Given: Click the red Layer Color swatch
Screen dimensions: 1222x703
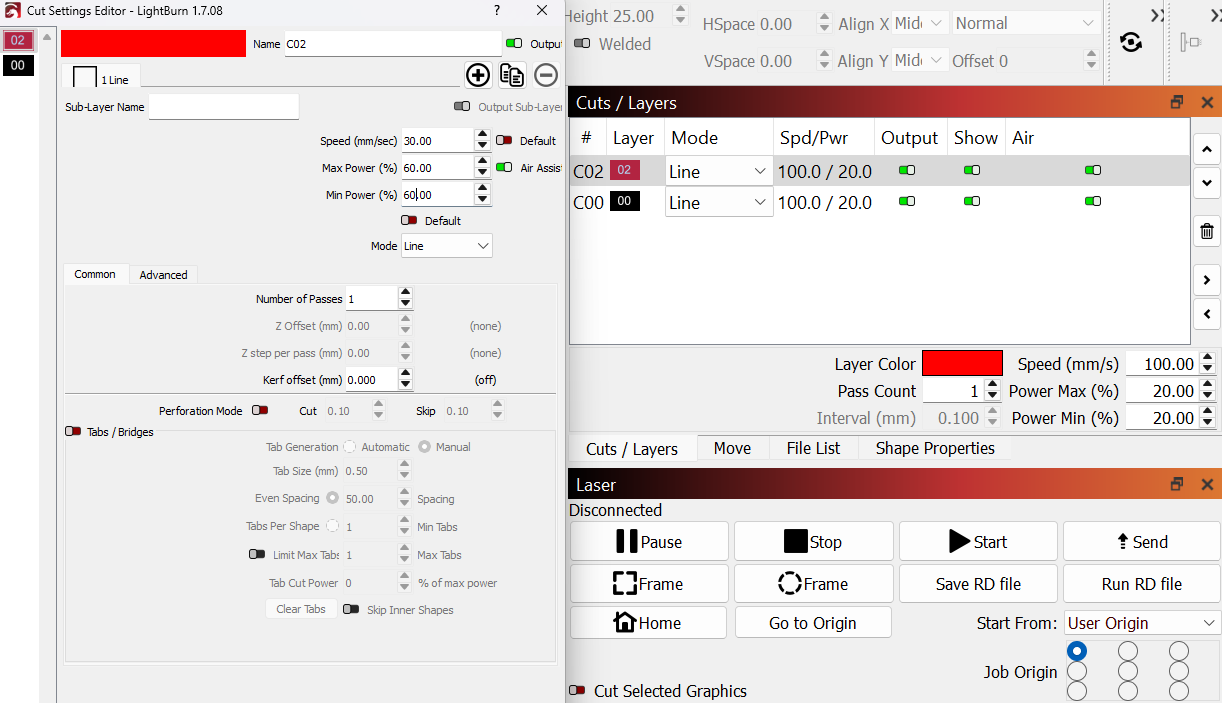Looking at the screenshot, I should coord(961,364).
